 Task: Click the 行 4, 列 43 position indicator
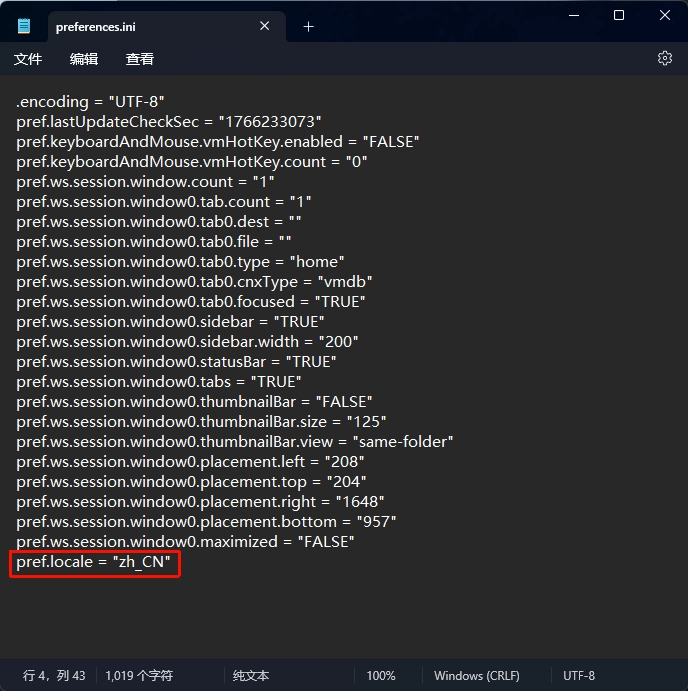click(x=54, y=676)
